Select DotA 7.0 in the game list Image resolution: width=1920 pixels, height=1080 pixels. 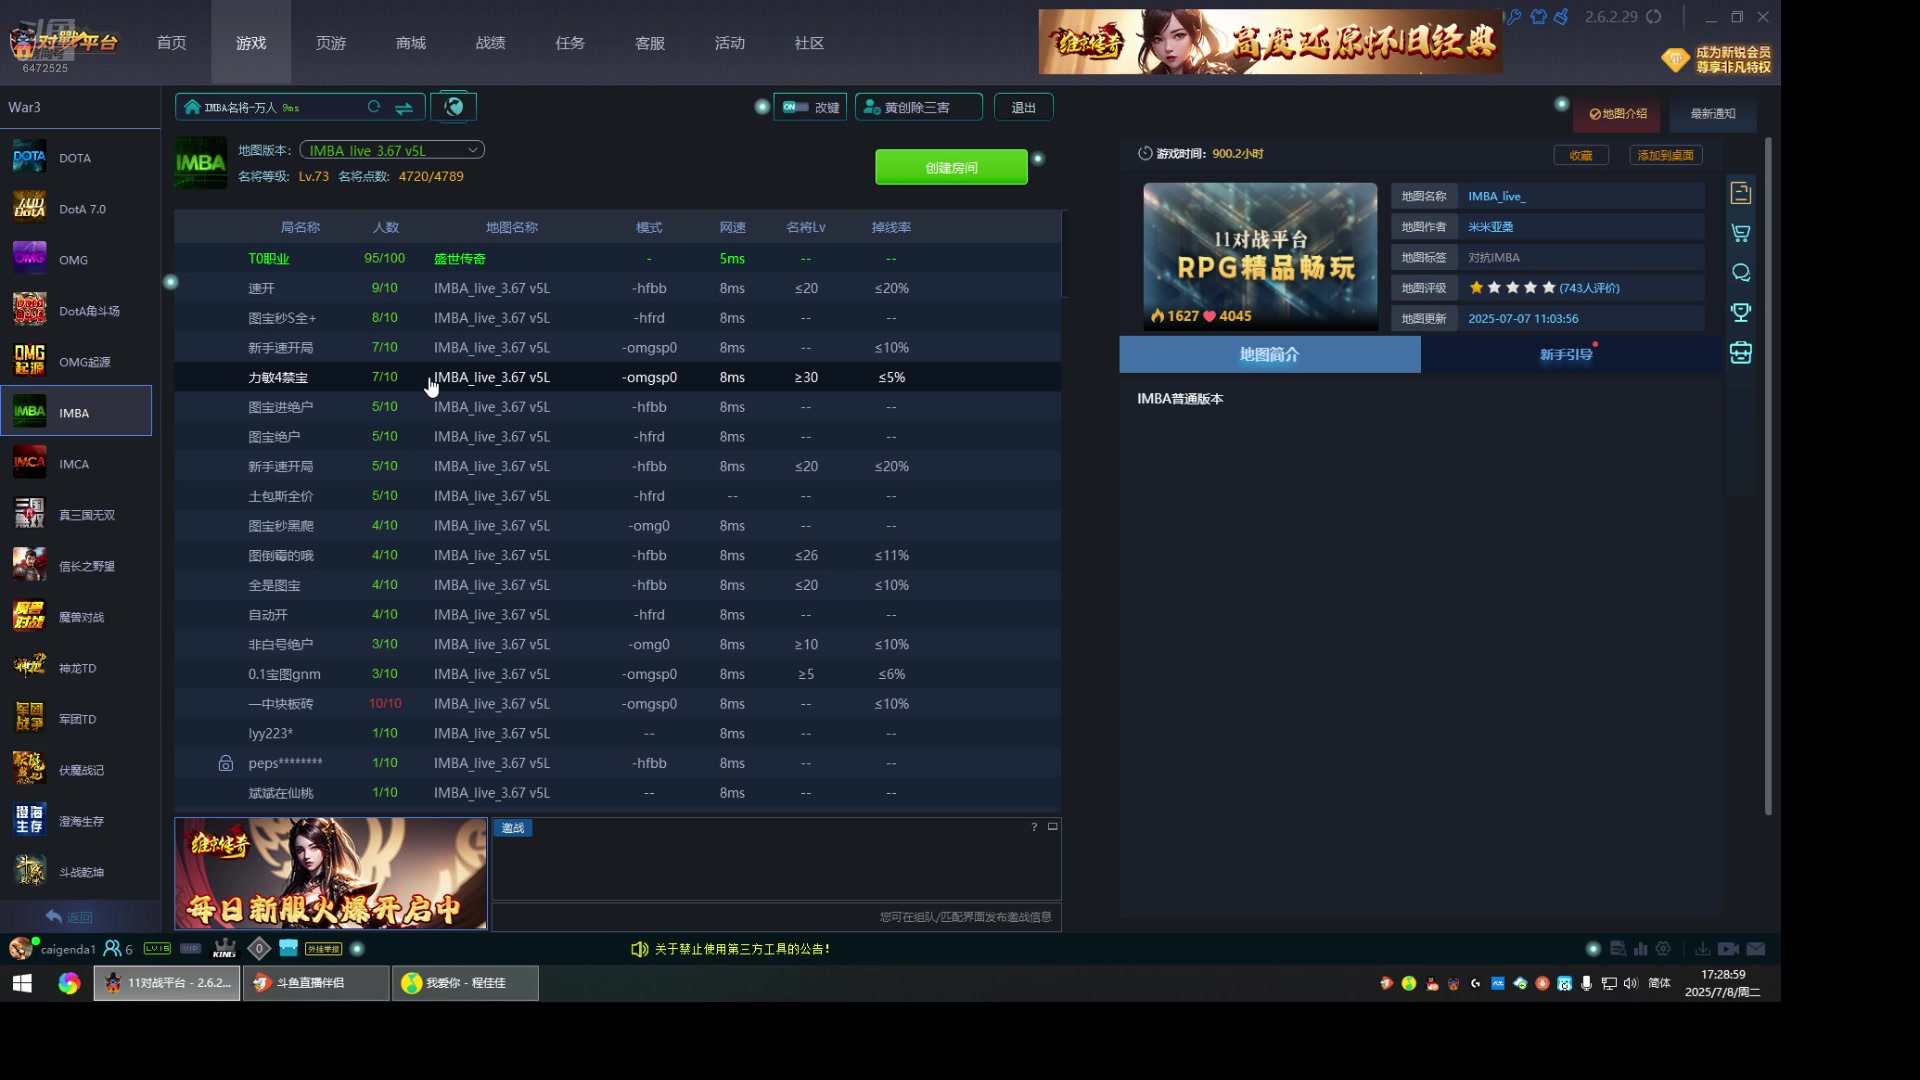click(76, 209)
